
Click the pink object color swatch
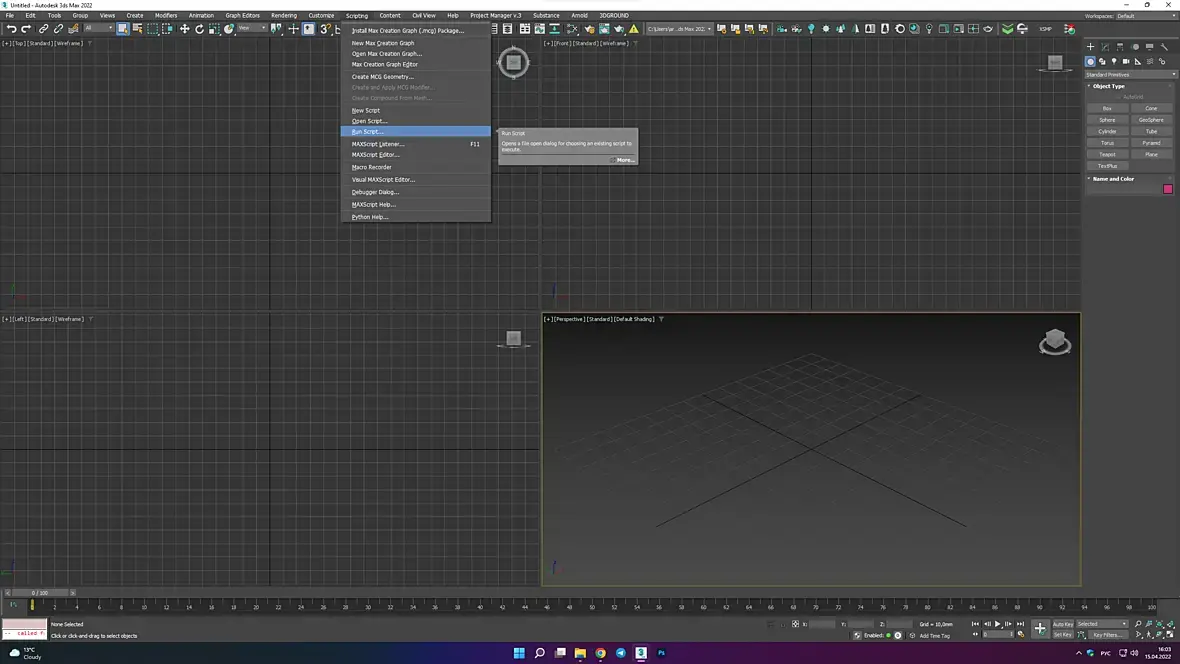pyautogui.click(x=1167, y=189)
